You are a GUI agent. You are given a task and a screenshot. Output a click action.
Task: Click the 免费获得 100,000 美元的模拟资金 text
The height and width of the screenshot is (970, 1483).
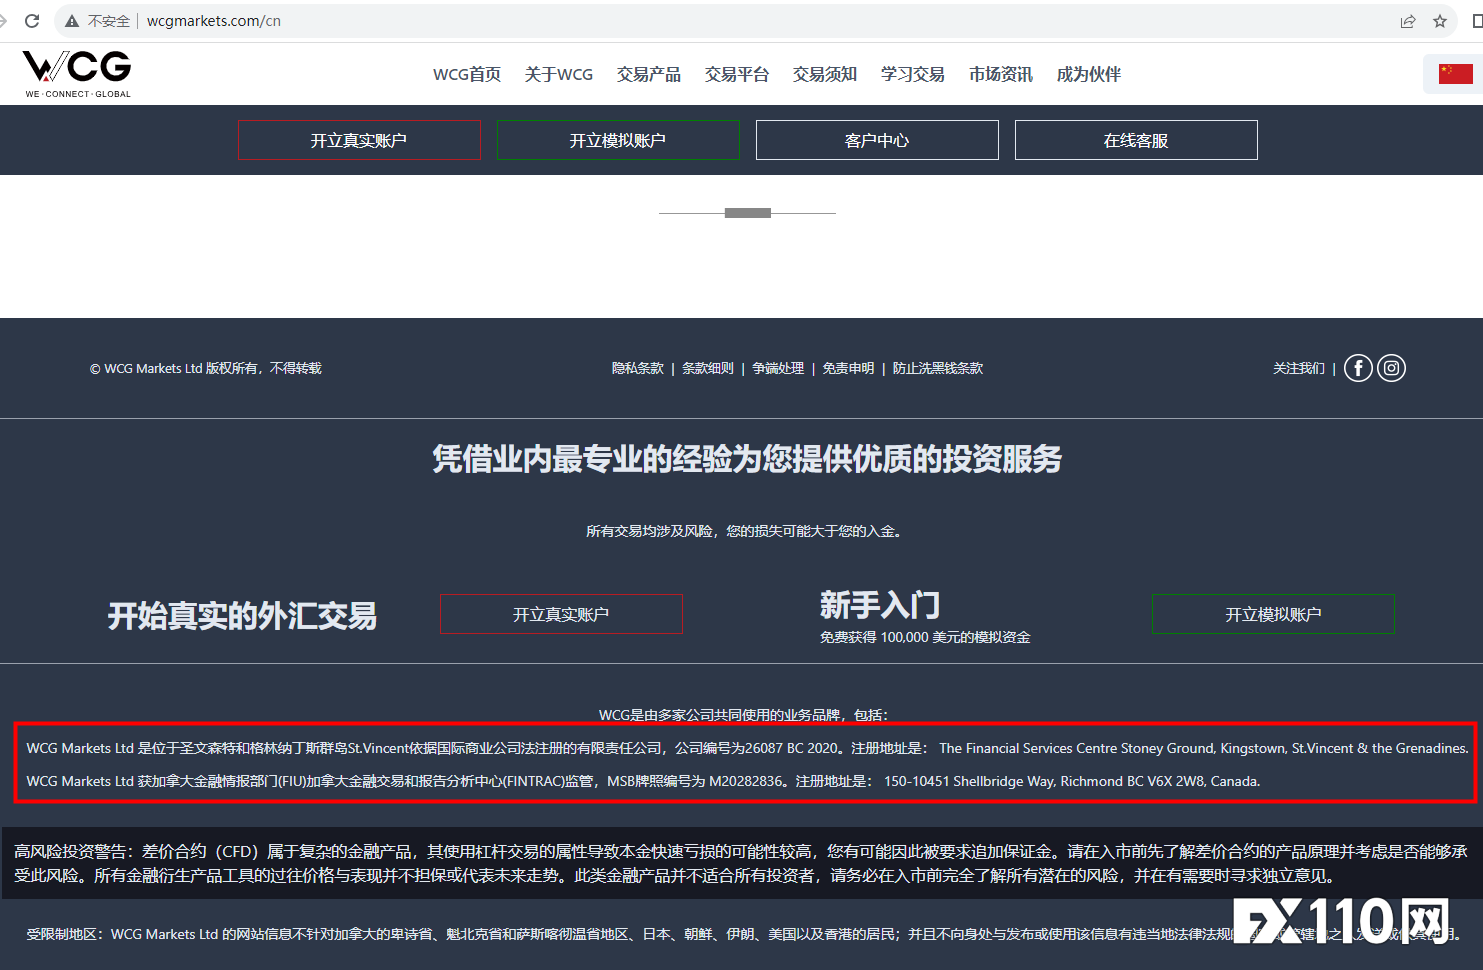pos(925,637)
